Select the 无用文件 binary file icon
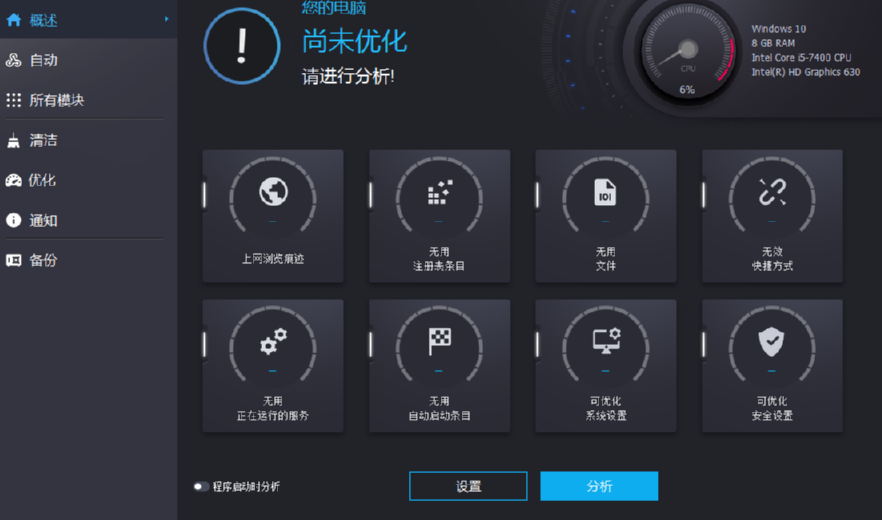882x520 pixels. click(605, 192)
